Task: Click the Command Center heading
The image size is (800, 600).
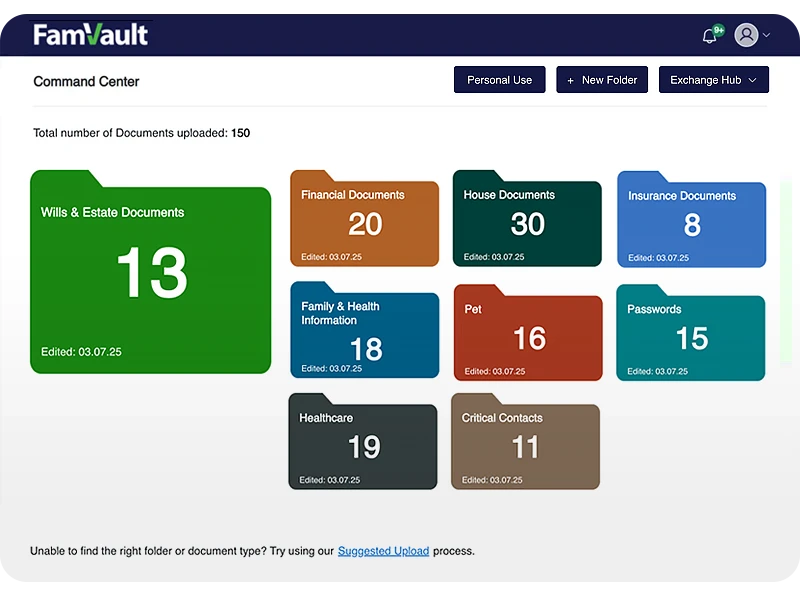Action: (86, 81)
